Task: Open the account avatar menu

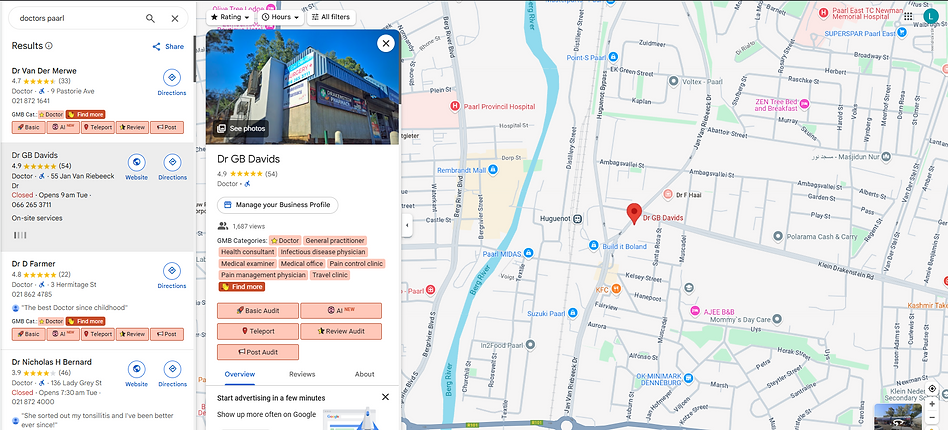Action: pyautogui.click(x=931, y=17)
